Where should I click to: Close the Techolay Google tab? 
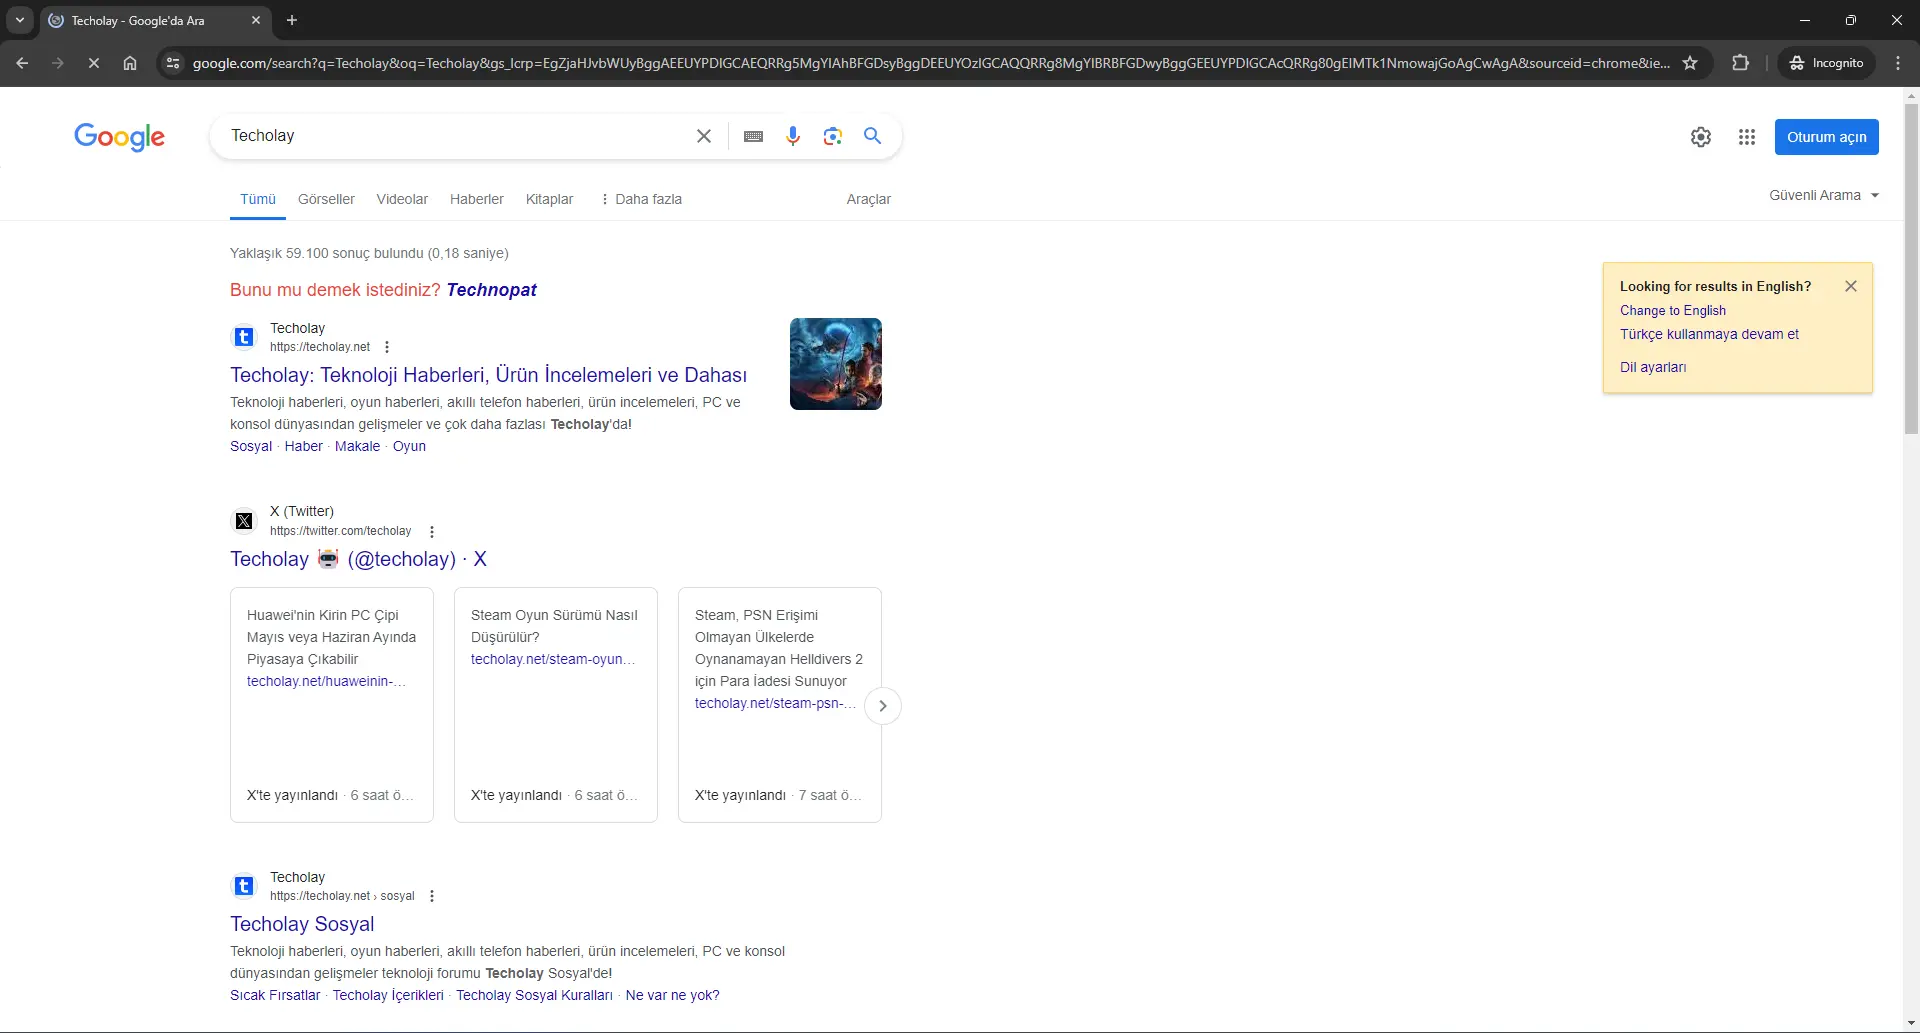click(256, 20)
